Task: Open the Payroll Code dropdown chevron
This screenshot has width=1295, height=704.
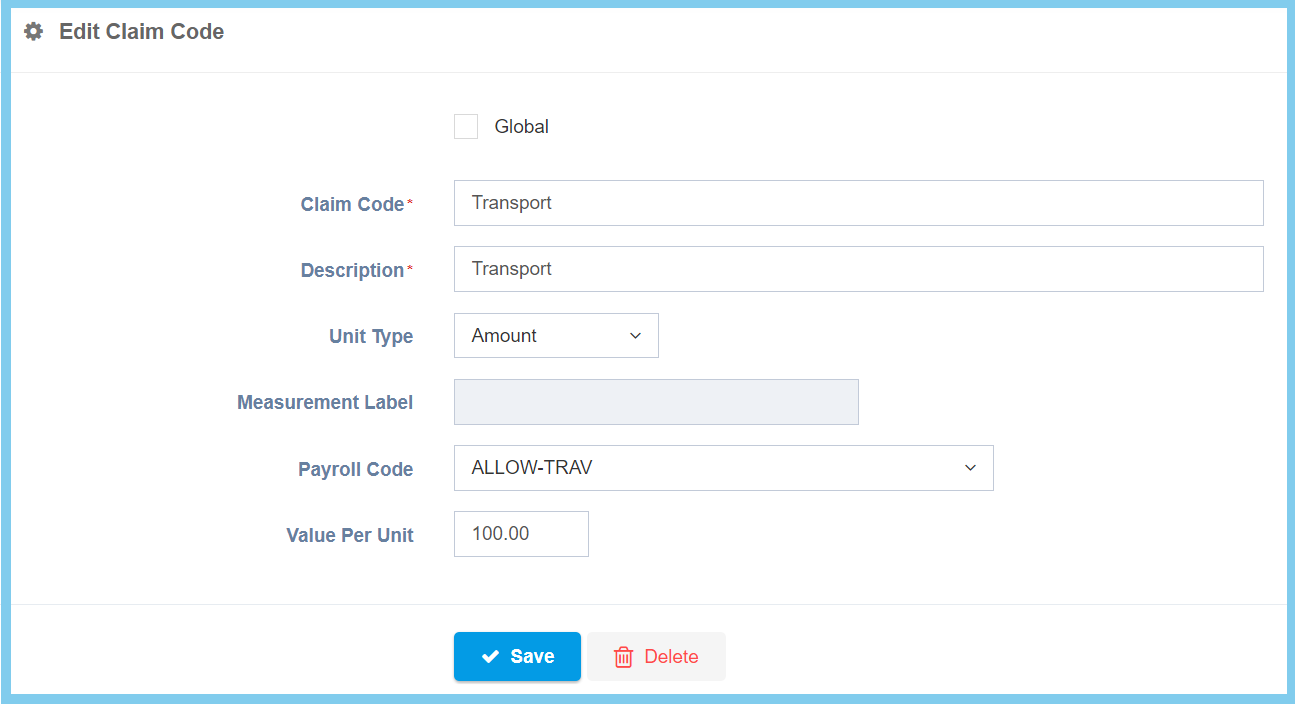Action: tap(969, 468)
